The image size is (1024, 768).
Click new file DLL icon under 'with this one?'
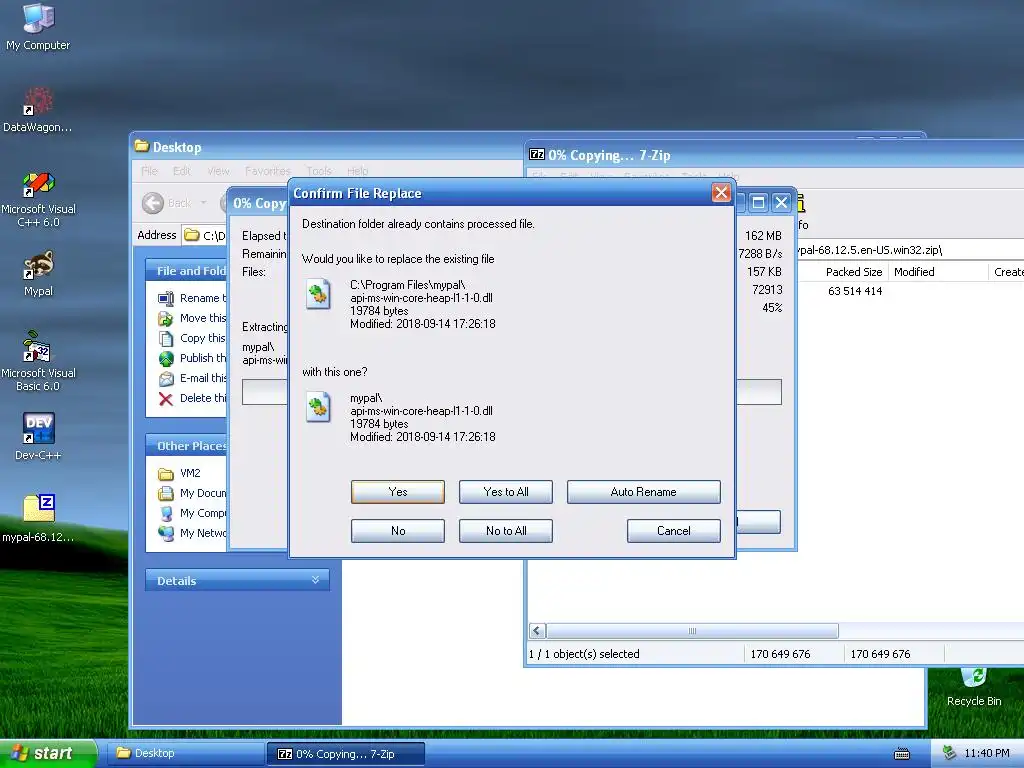click(x=318, y=407)
